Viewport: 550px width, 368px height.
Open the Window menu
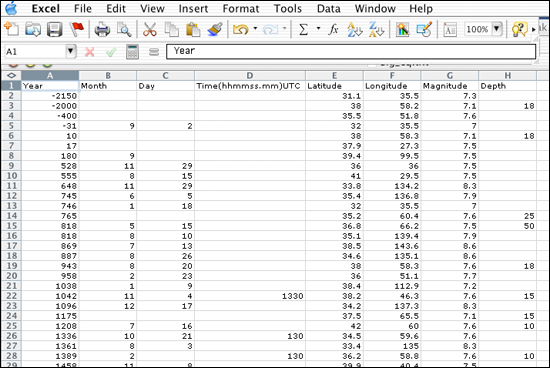375,8
